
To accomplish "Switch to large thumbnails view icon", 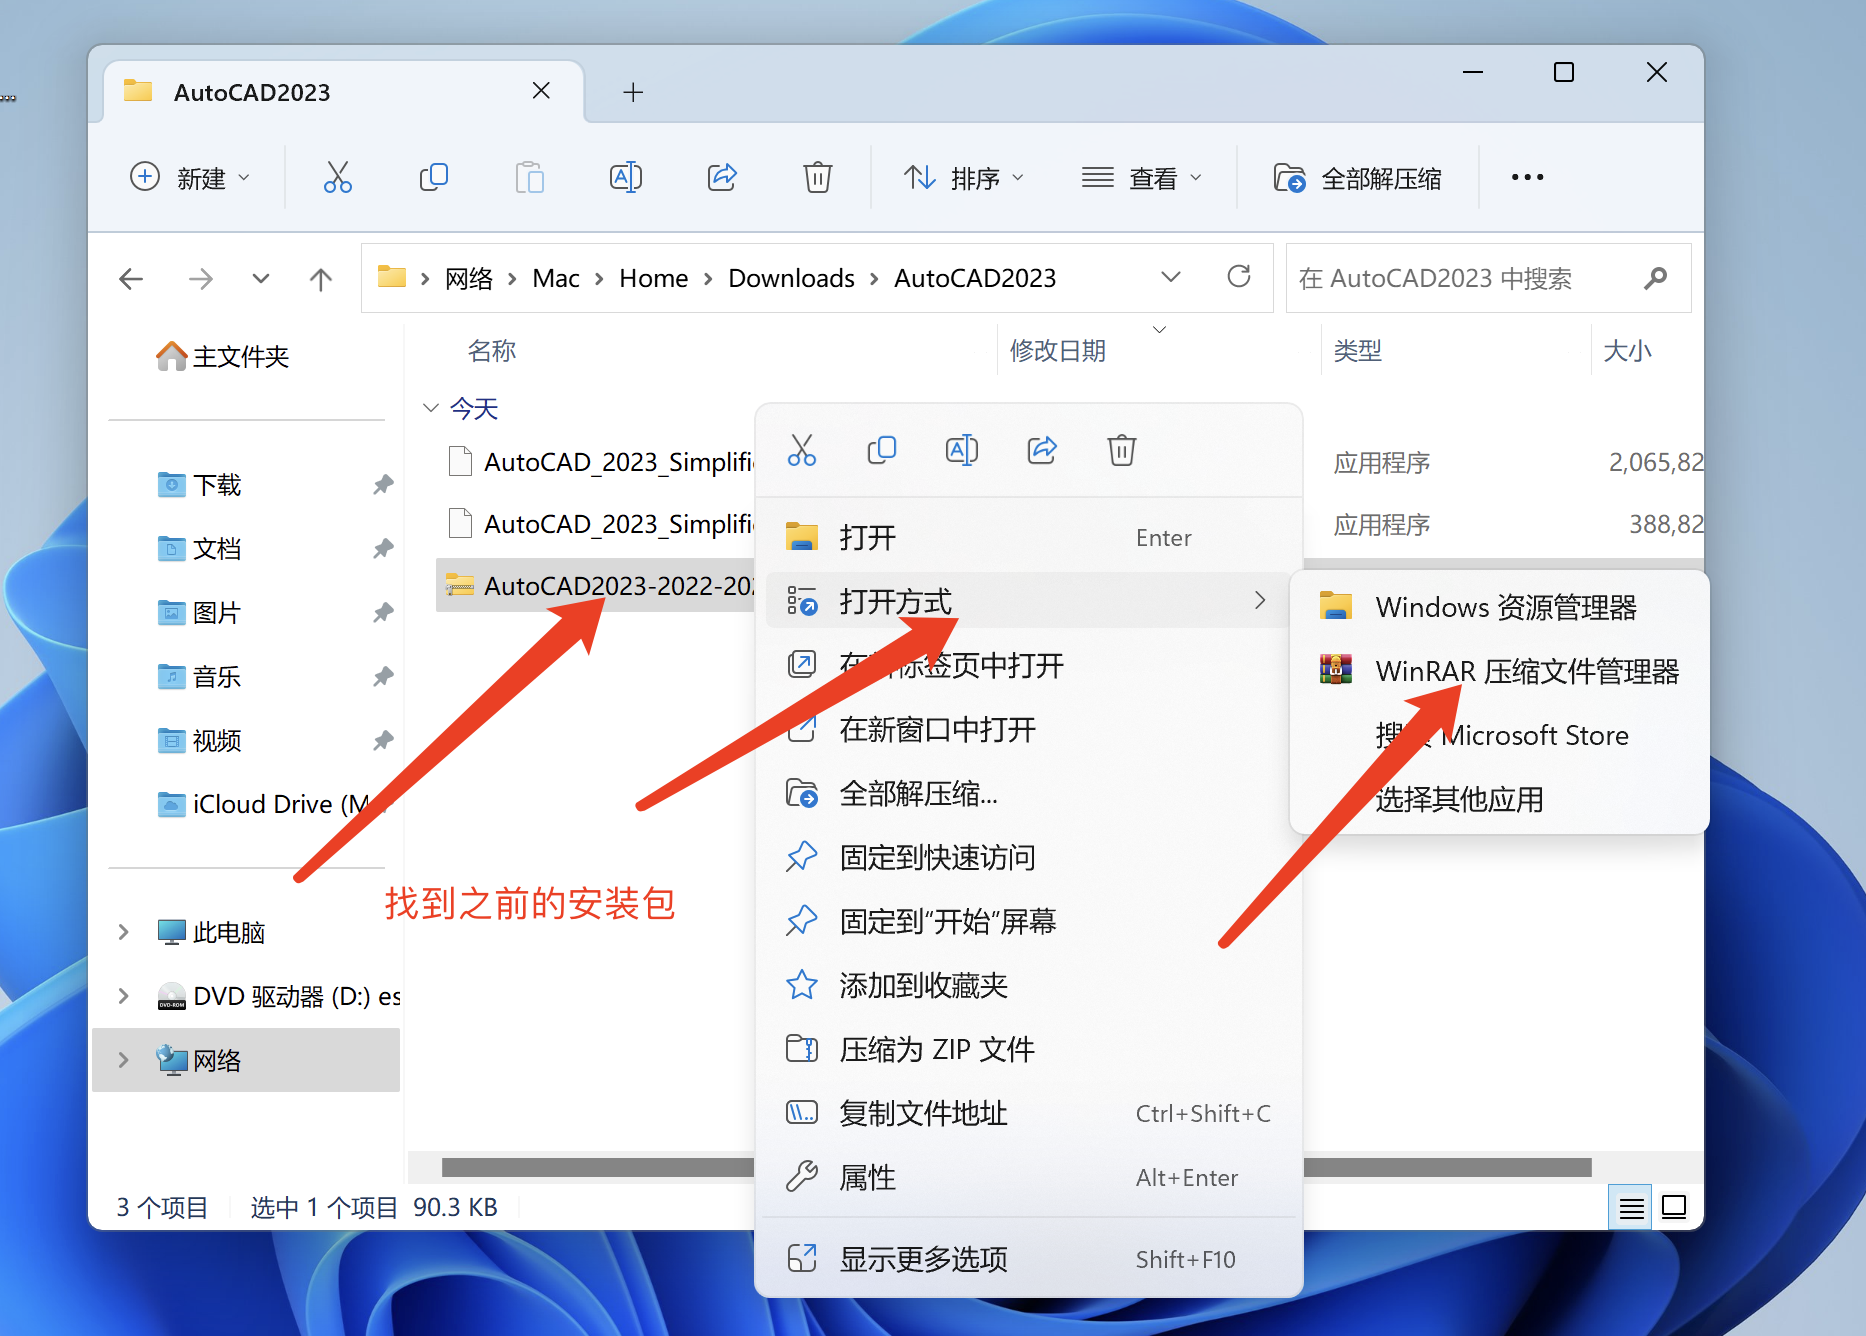I will point(1674,1208).
